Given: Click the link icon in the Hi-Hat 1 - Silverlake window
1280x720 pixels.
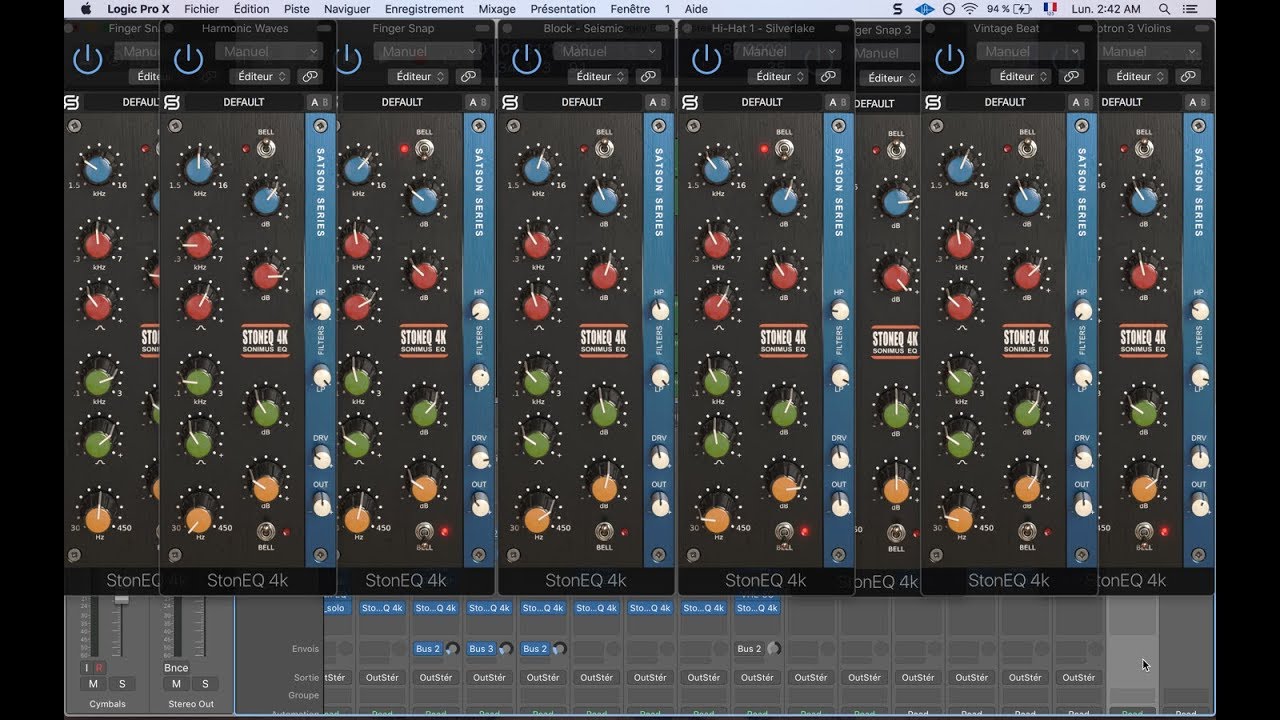Looking at the screenshot, I should pyautogui.click(x=828, y=76).
